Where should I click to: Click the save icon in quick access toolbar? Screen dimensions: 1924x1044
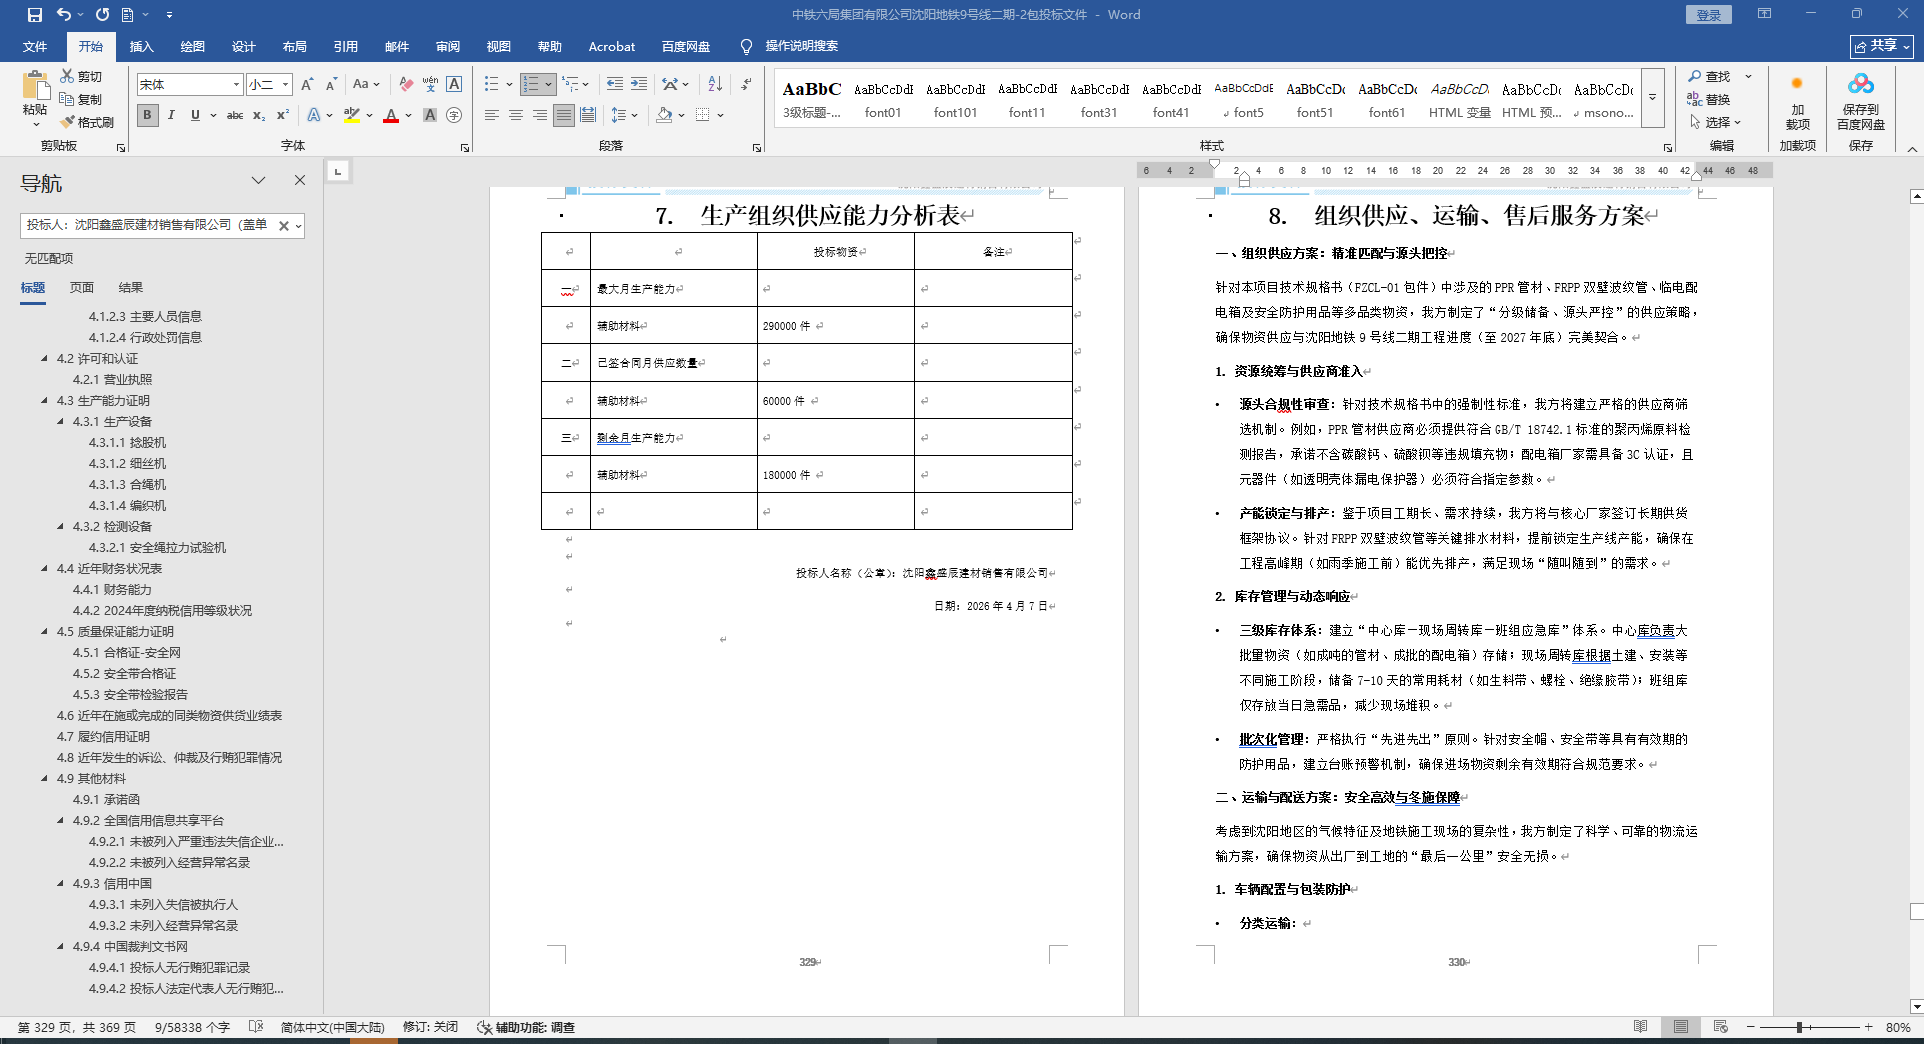[35, 15]
